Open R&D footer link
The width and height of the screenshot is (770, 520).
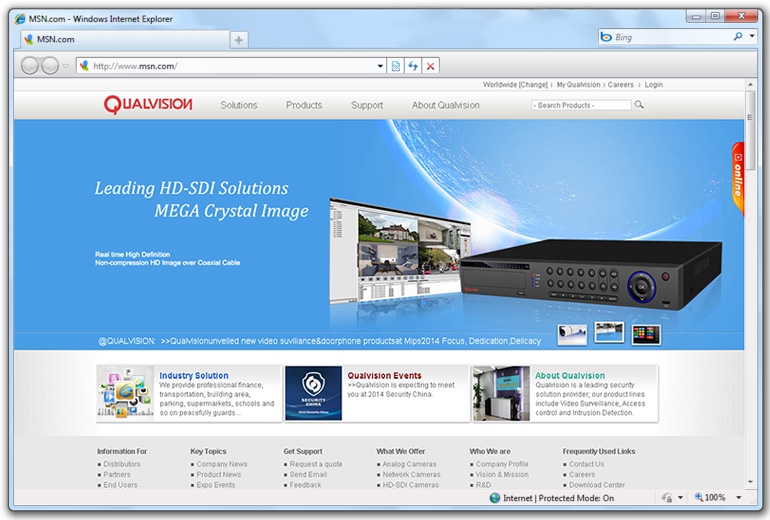(x=483, y=485)
